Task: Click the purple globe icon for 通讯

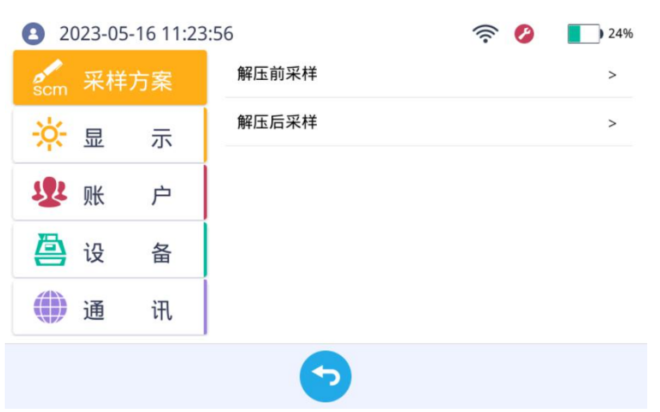Action: click(x=49, y=308)
